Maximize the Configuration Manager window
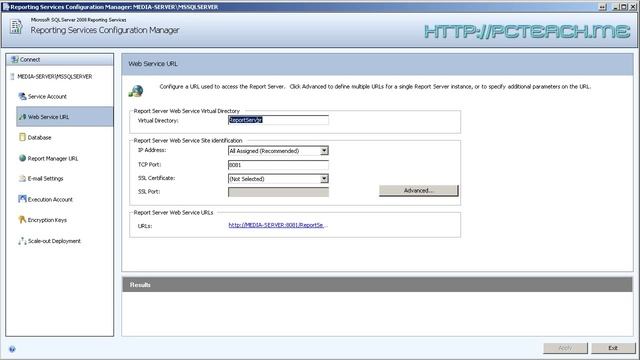Image resolution: width=640 pixels, height=360 pixels. click(624, 7)
